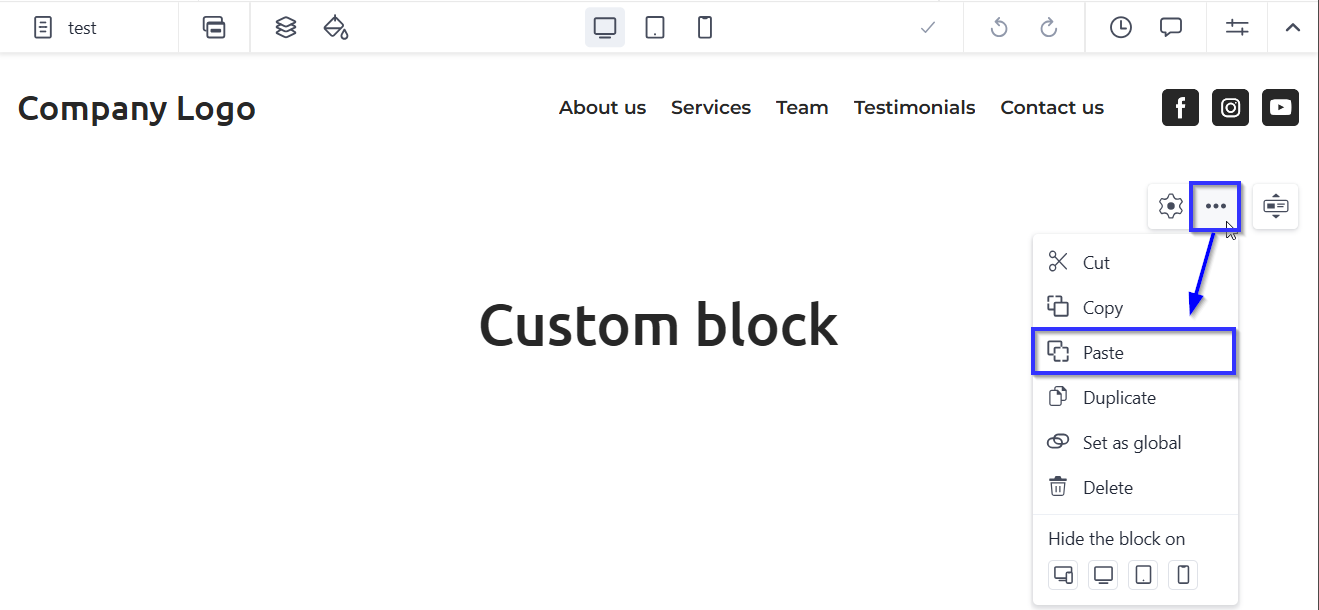Open the Services nav link

pyautogui.click(x=711, y=107)
